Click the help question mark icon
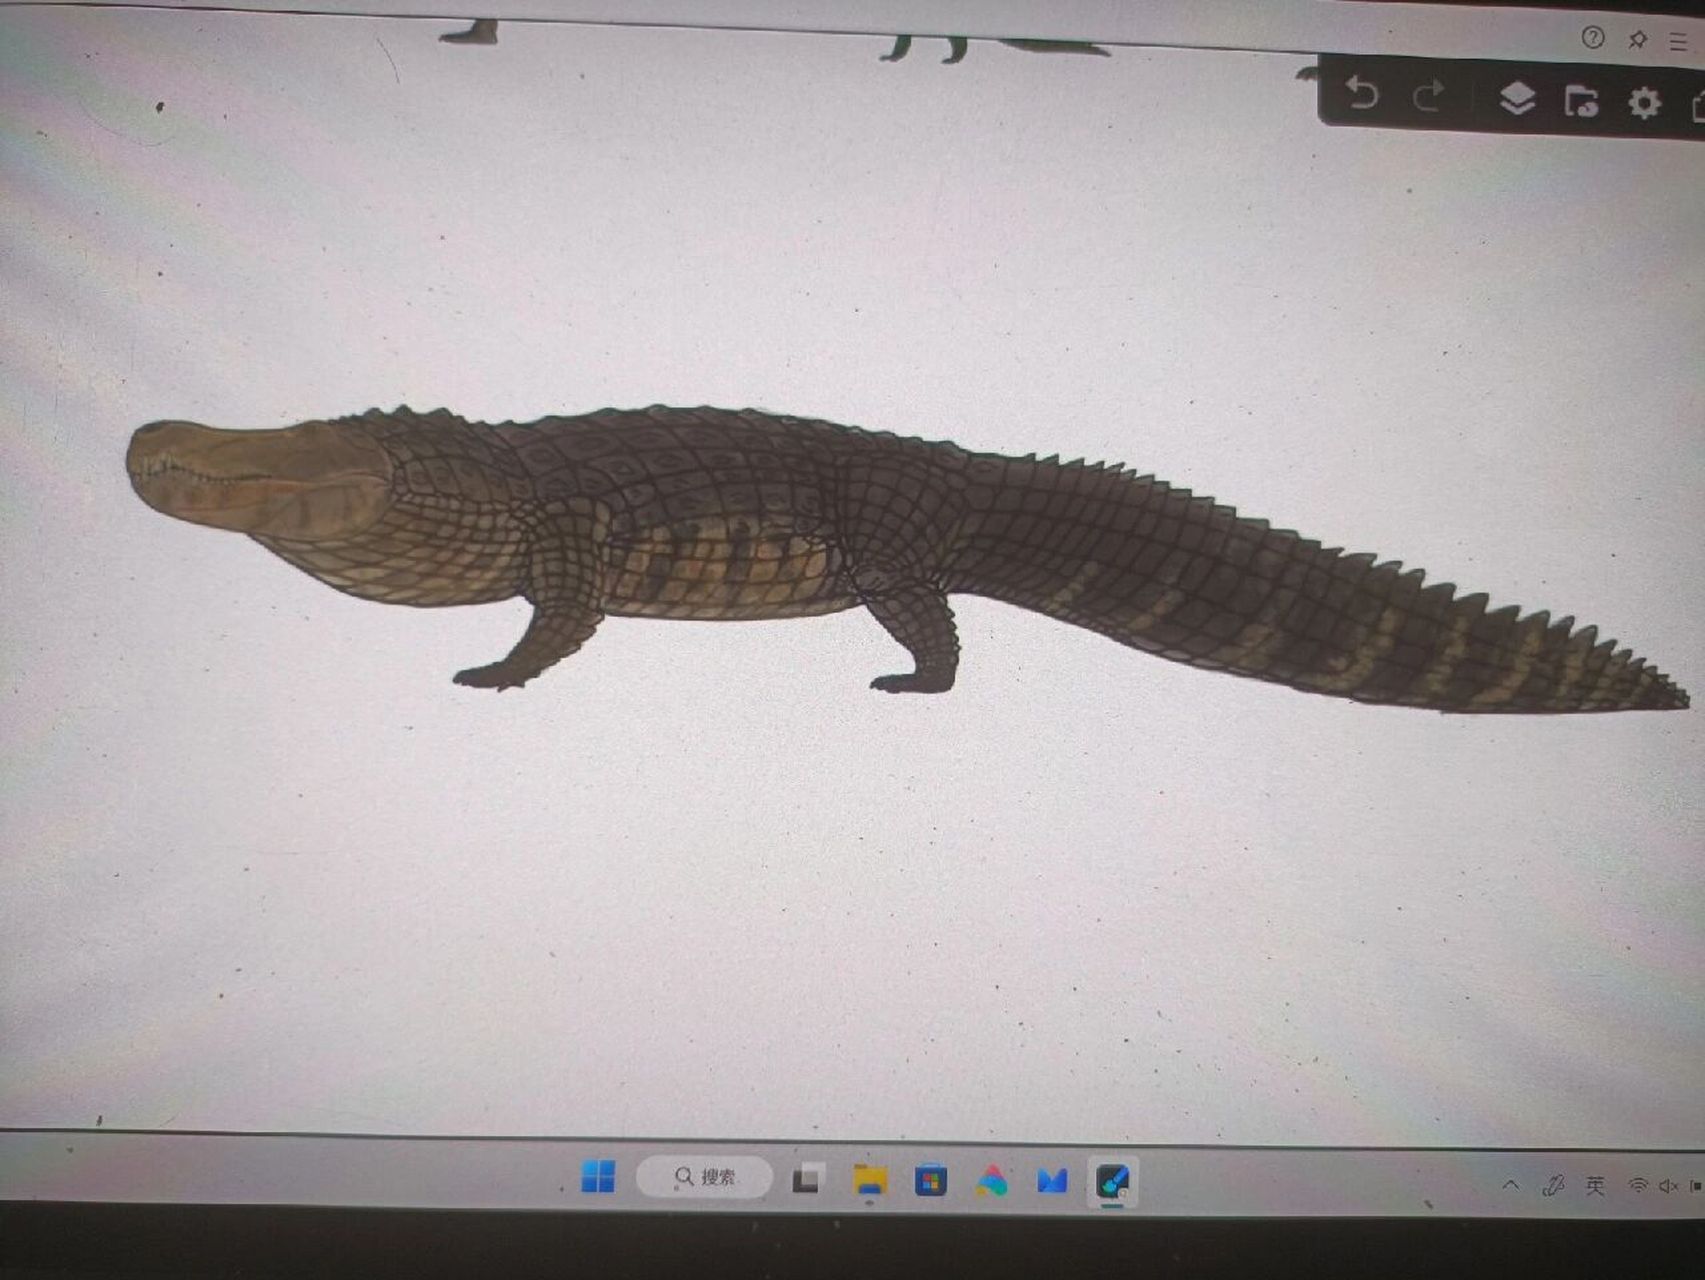This screenshot has height=1280, width=1705. (x=1592, y=38)
